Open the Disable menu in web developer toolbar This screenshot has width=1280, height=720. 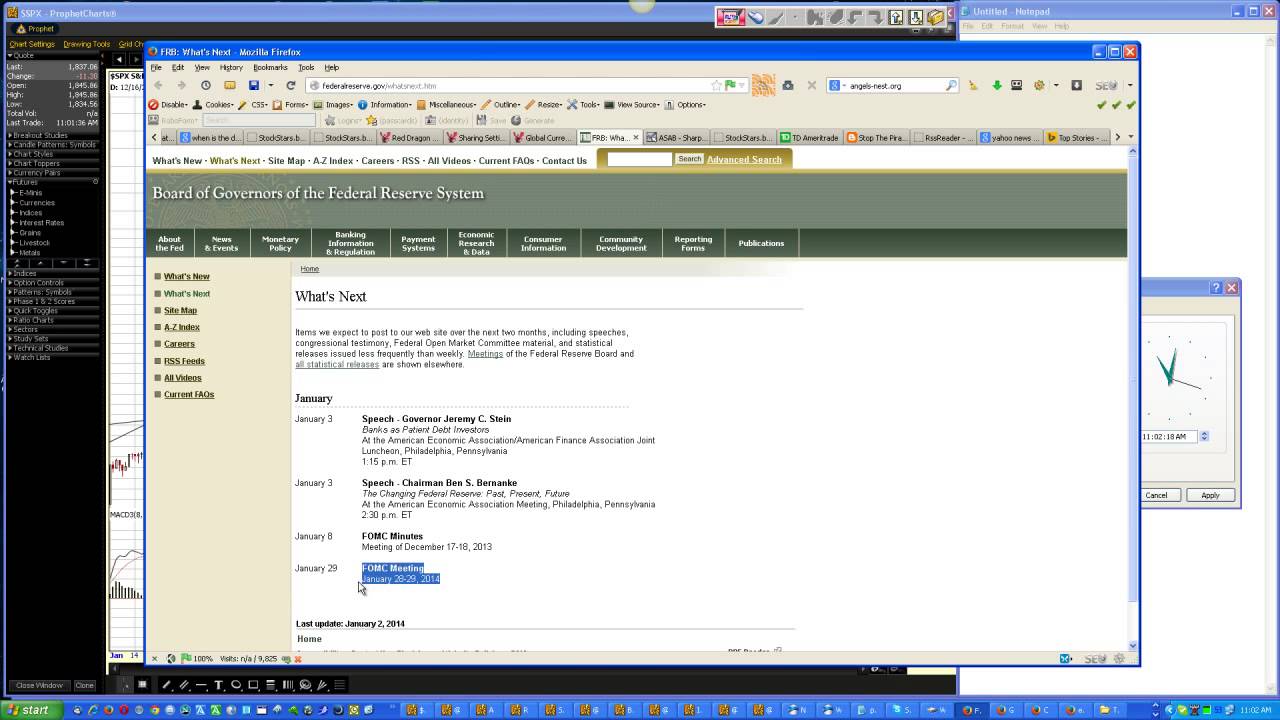[168, 105]
